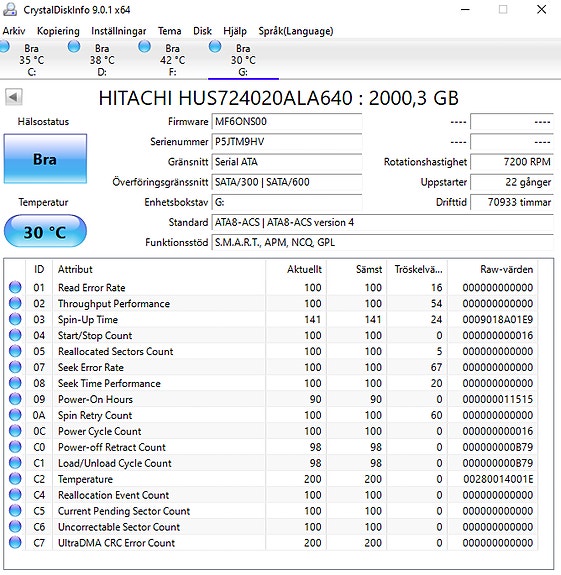Select the Spin-Up Time raw value 0009018A01E9

point(498,319)
